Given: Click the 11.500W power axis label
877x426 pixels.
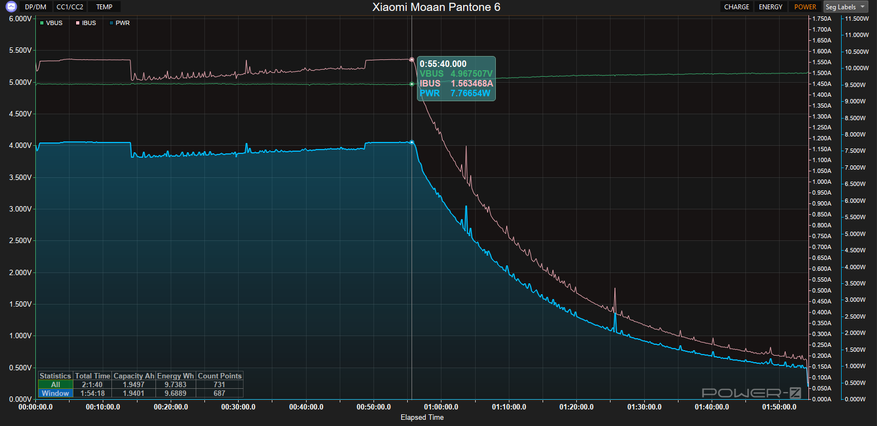Looking at the screenshot, I should (x=857, y=18).
